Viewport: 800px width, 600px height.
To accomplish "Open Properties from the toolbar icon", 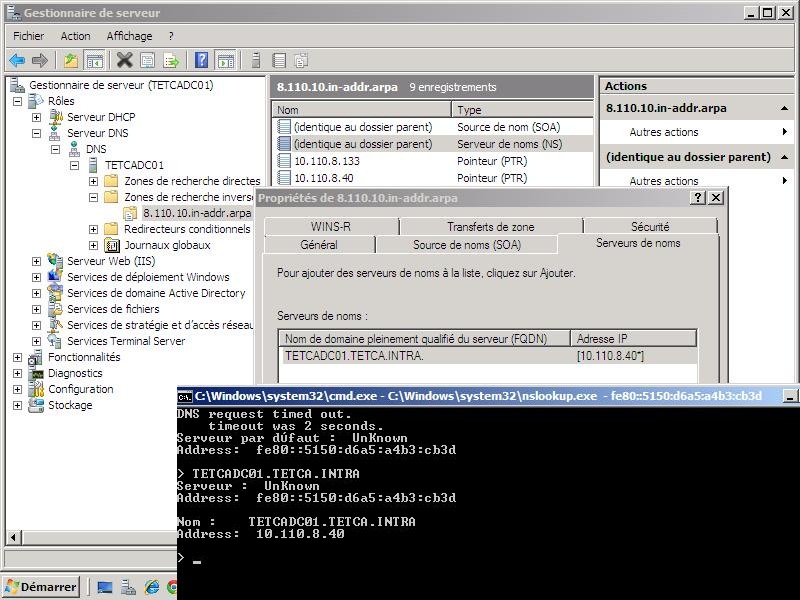I will [147, 61].
